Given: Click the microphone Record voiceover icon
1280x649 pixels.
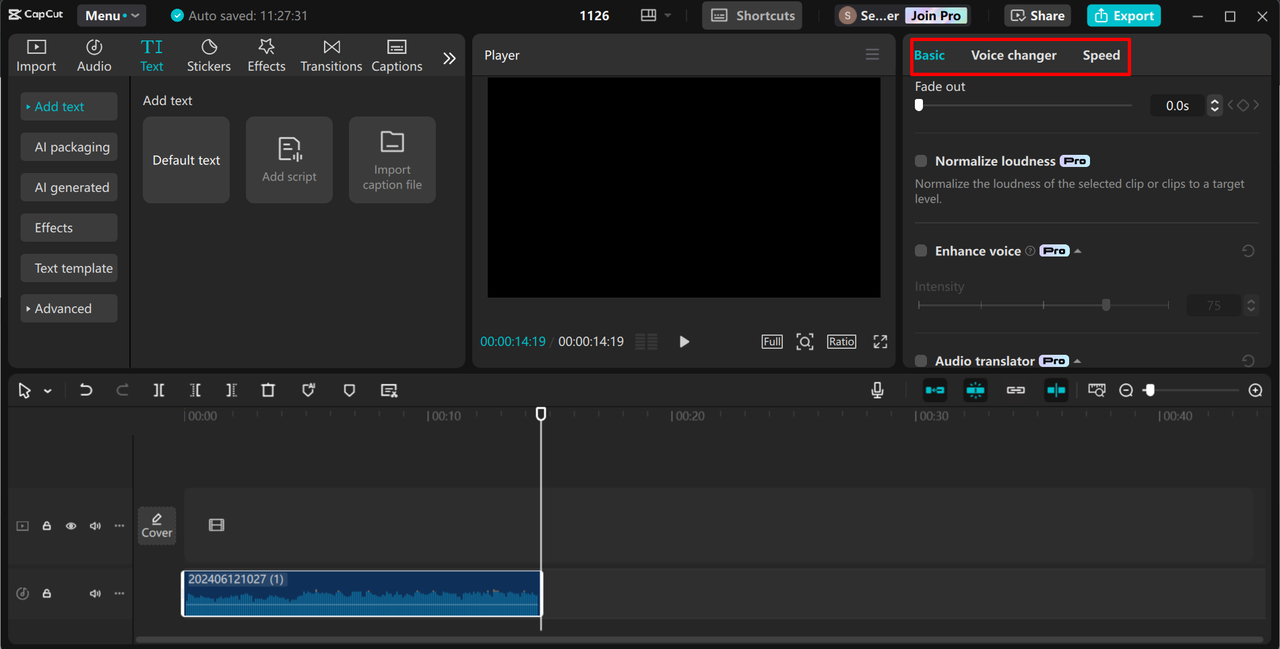Looking at the screenshot, I should pos(877,390).
